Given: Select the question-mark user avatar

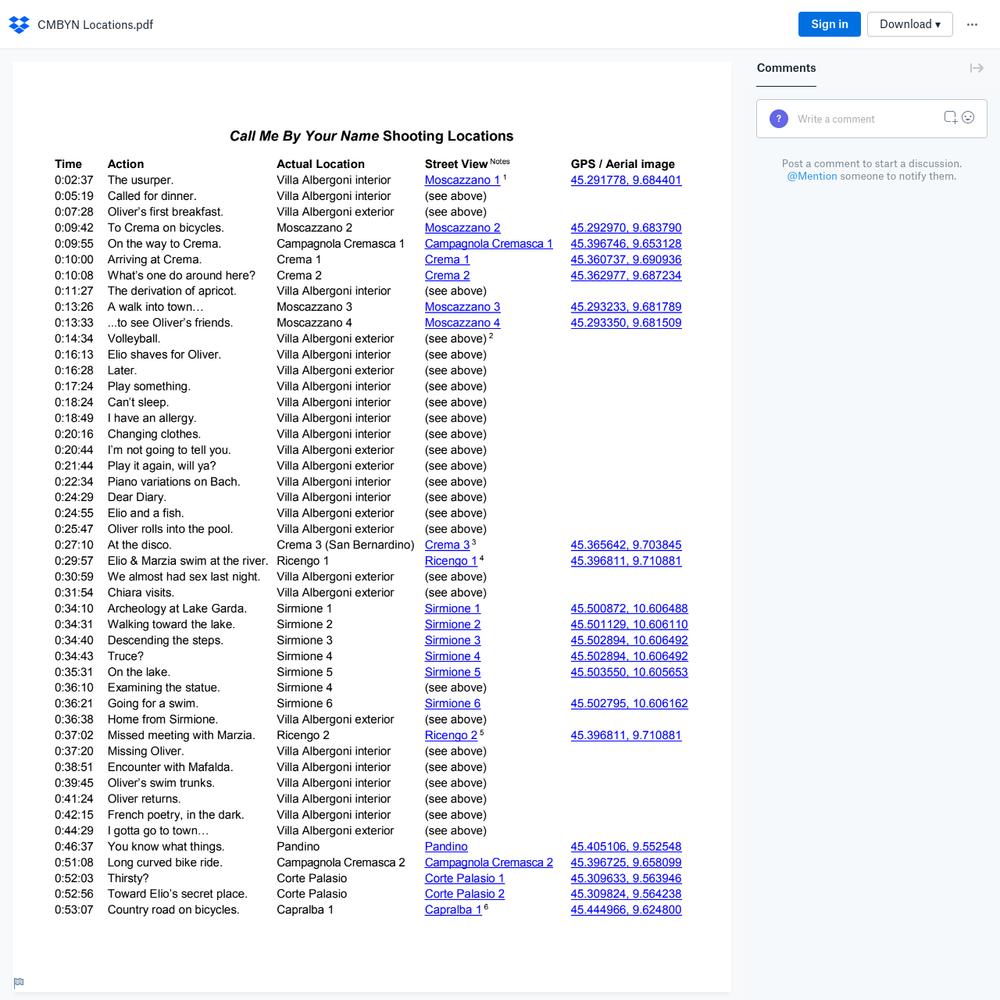Looking at the screenshot, I should point(778,119).
